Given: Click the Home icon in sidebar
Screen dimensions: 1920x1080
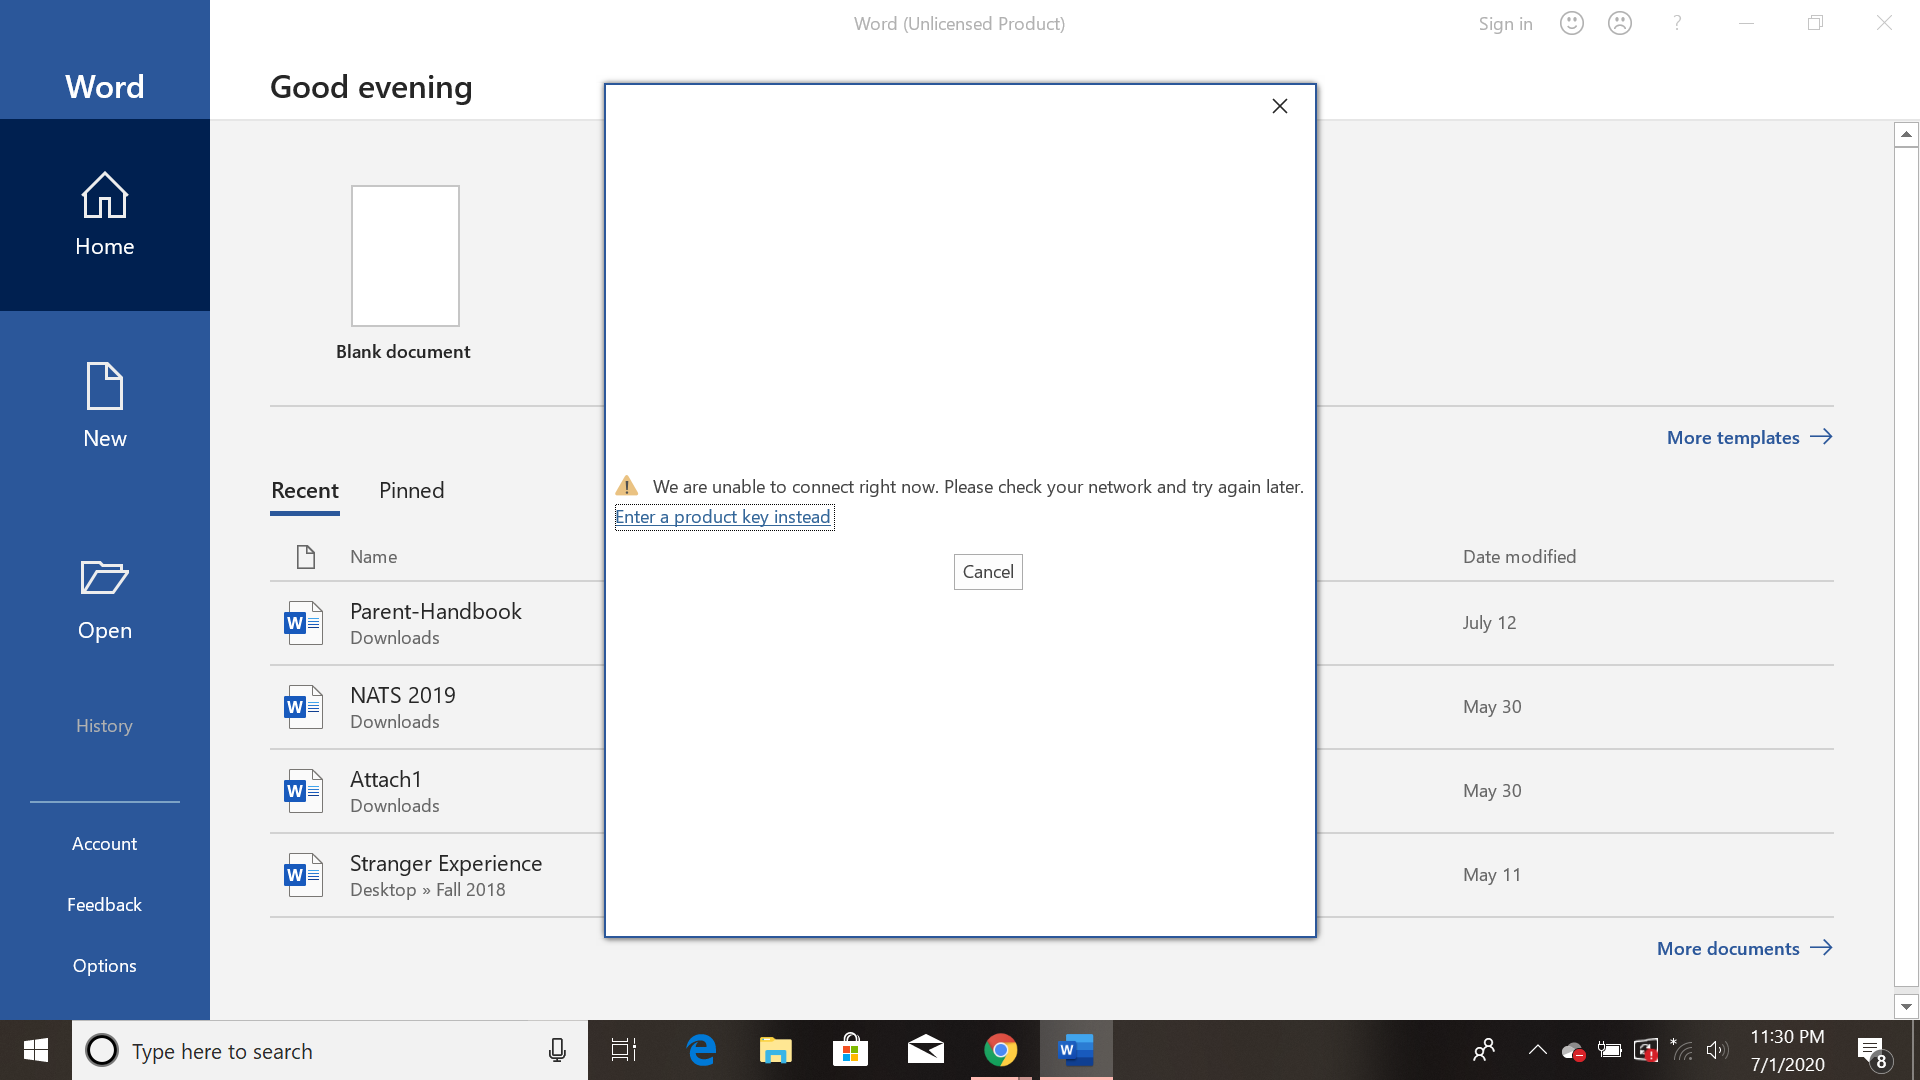Looking at the screenshot, I should (104, 196).
